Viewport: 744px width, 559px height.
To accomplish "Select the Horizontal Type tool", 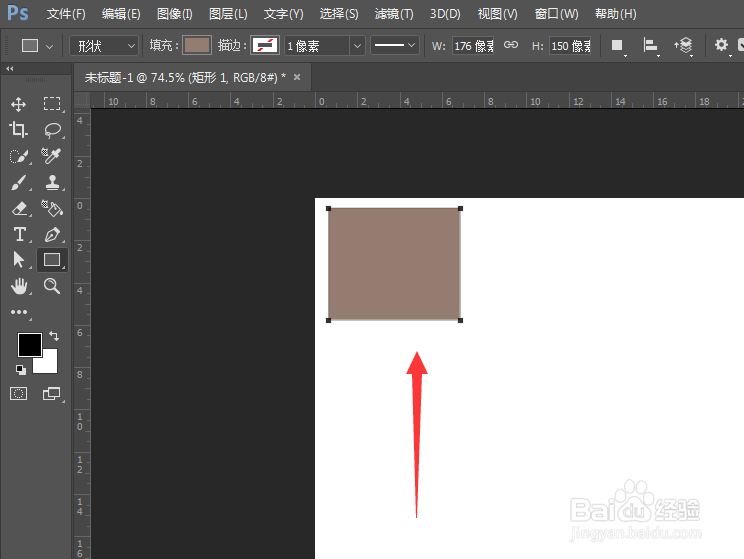I will pyautogui.click(x=19, y=234).
